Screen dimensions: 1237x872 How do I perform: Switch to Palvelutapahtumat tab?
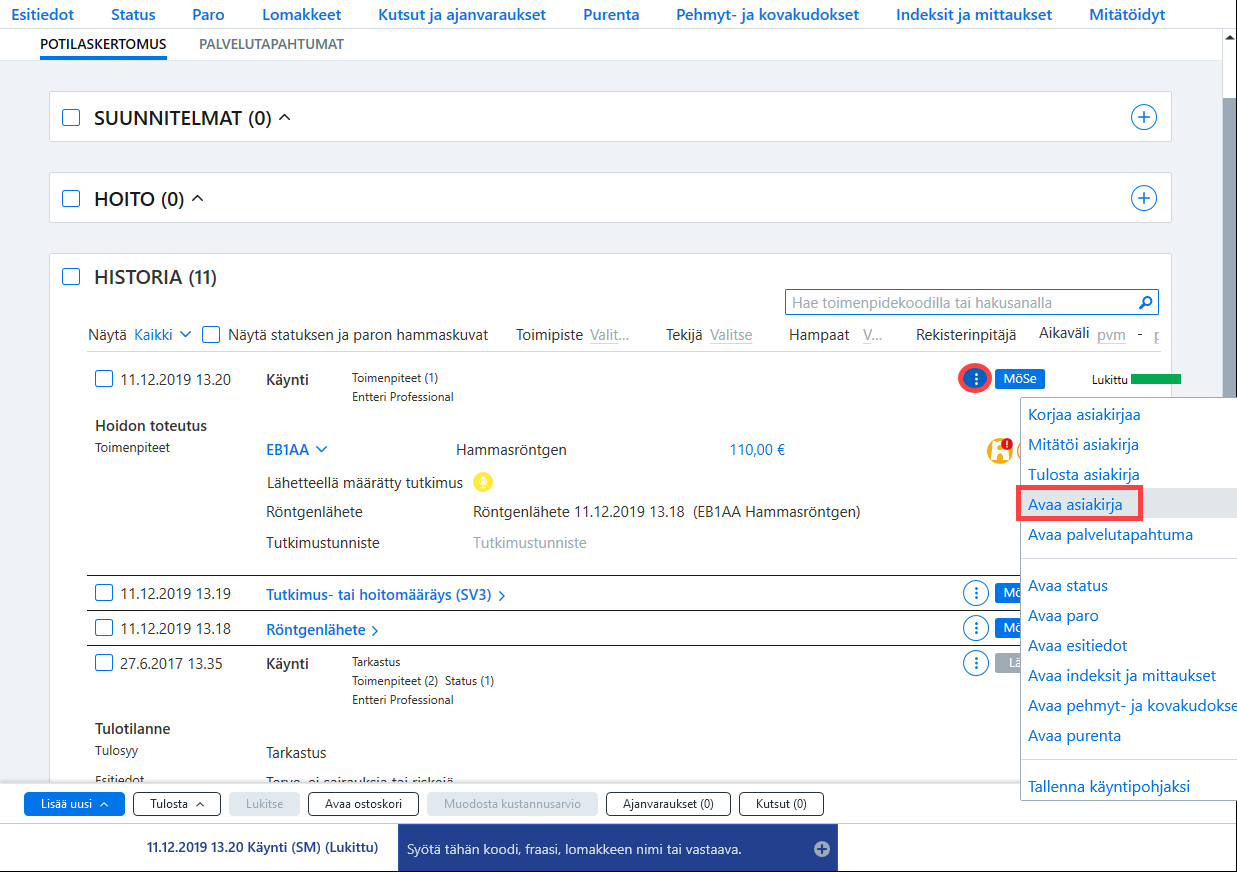tap(272, 45)
